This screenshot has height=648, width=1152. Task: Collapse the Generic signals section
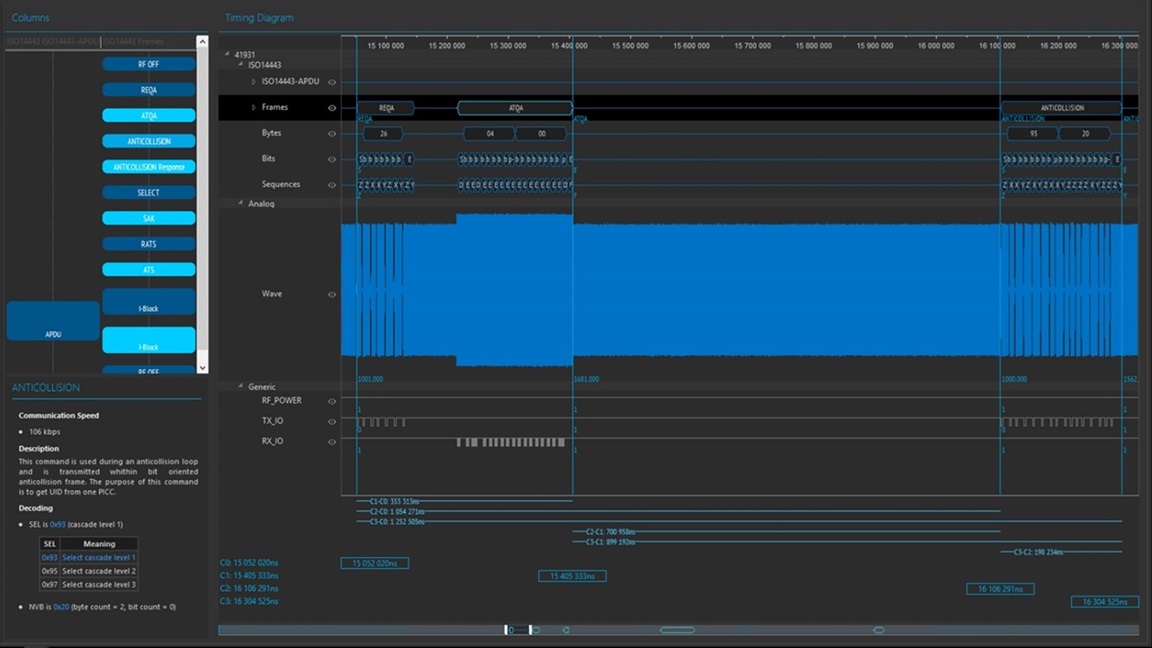240,386
